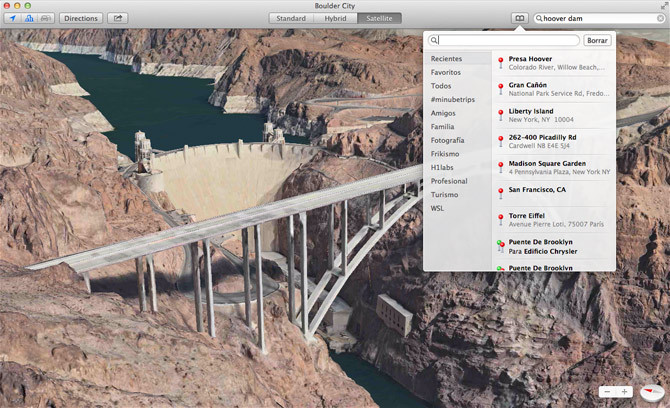Select Favoritos in the bookmarks sidebar
Image resolution: width=670 pixels, height=408 pixels.
tap(446, 73)
